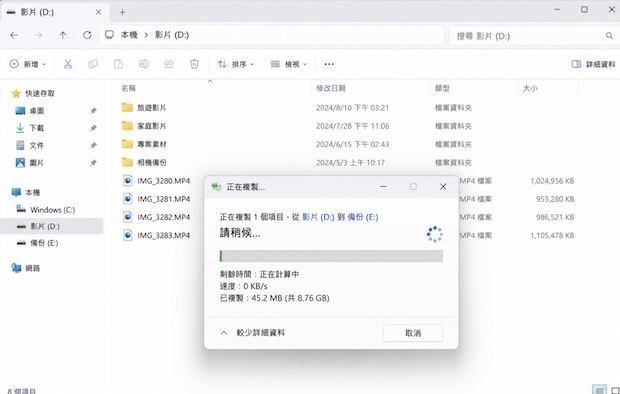
Task: Collapse details with 較少詳細資料
Action: (x=252, y=333)
